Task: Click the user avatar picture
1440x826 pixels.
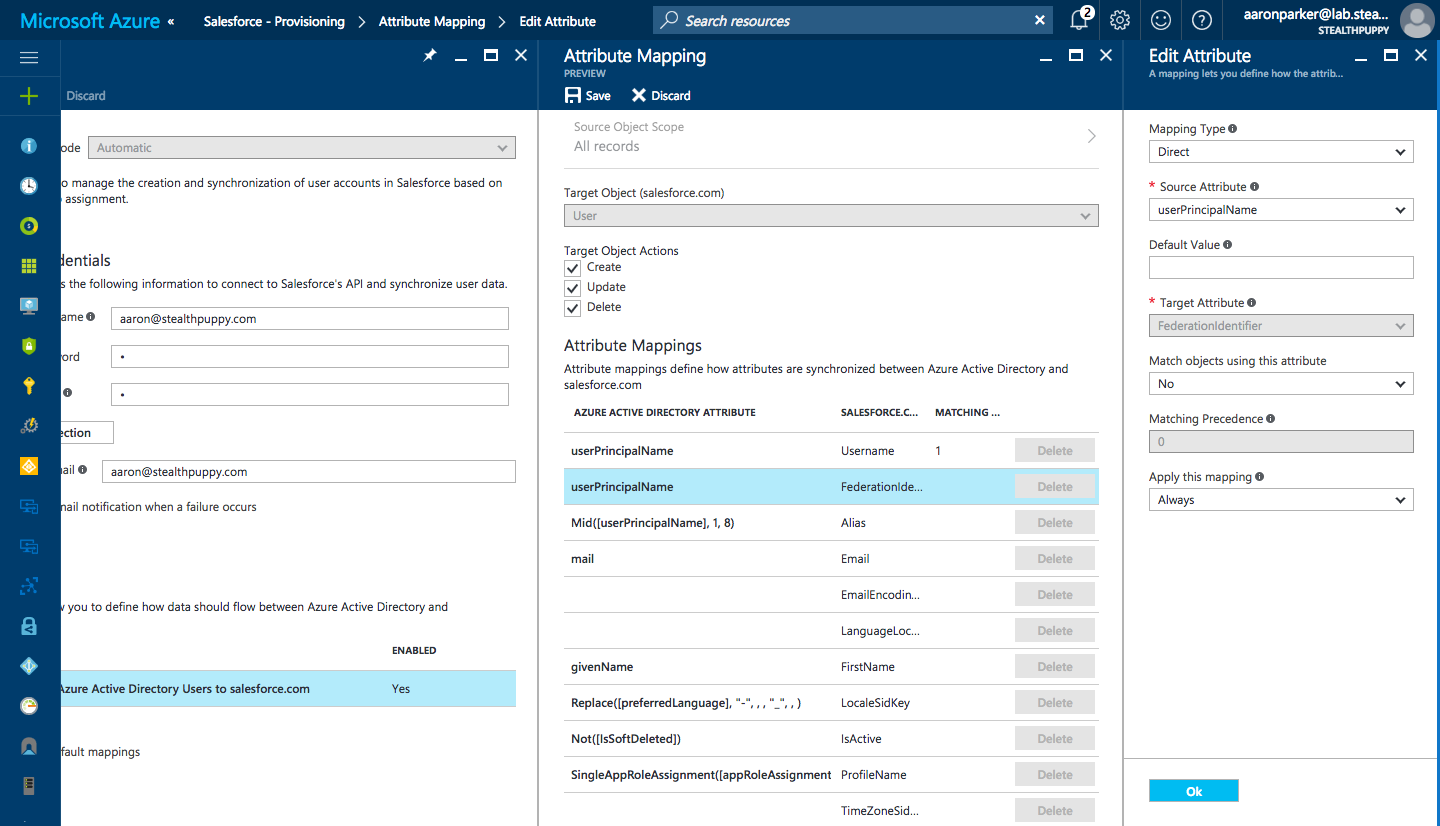Action: pos(1417,20)
